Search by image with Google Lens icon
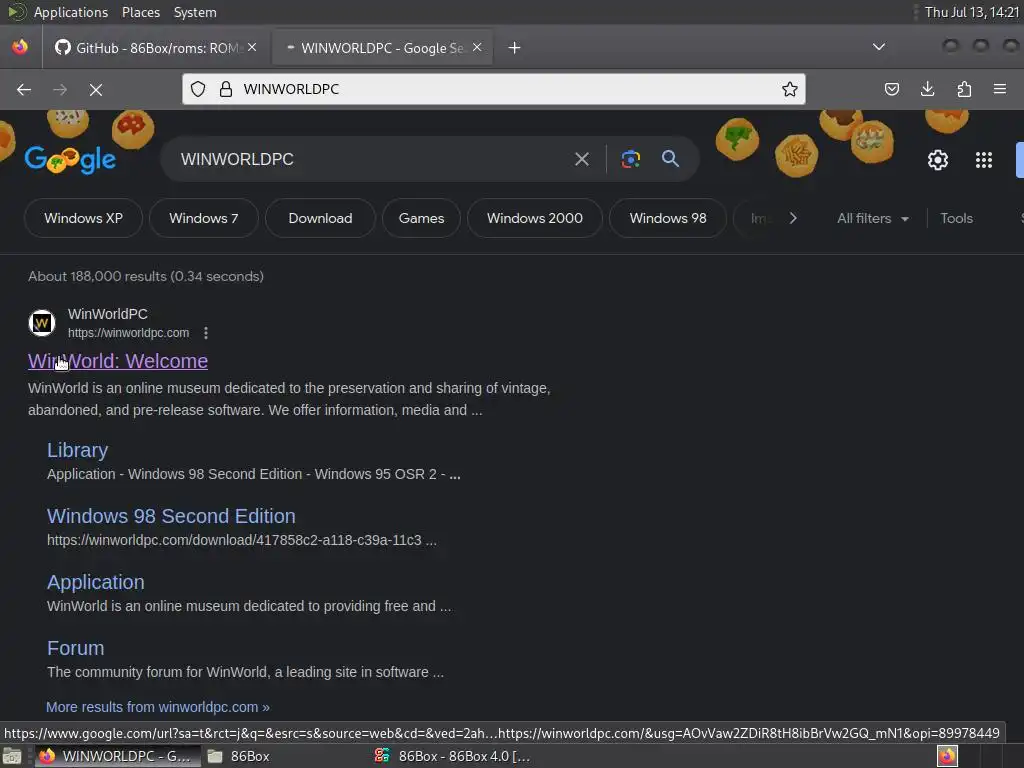 click(x=631, y=159)
